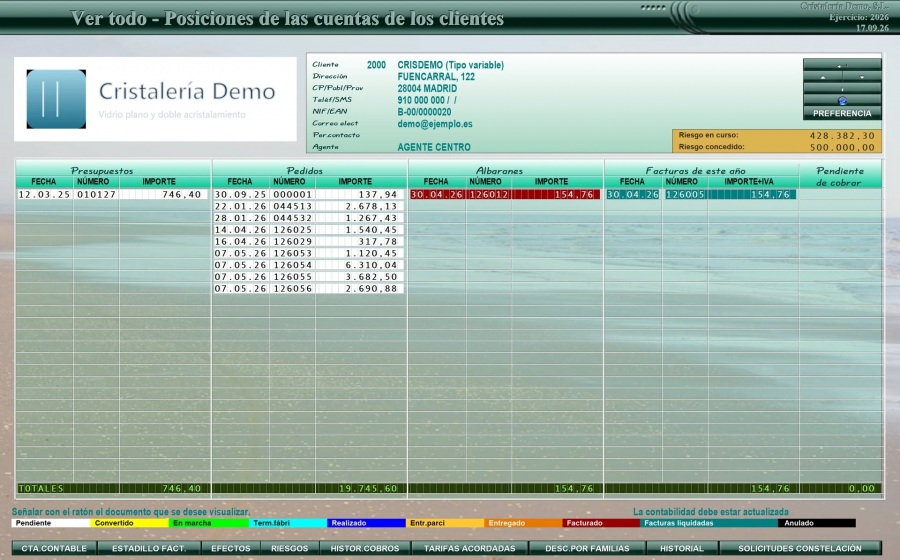
Task: Open the blue globe web button
Action: click(842, 100)
